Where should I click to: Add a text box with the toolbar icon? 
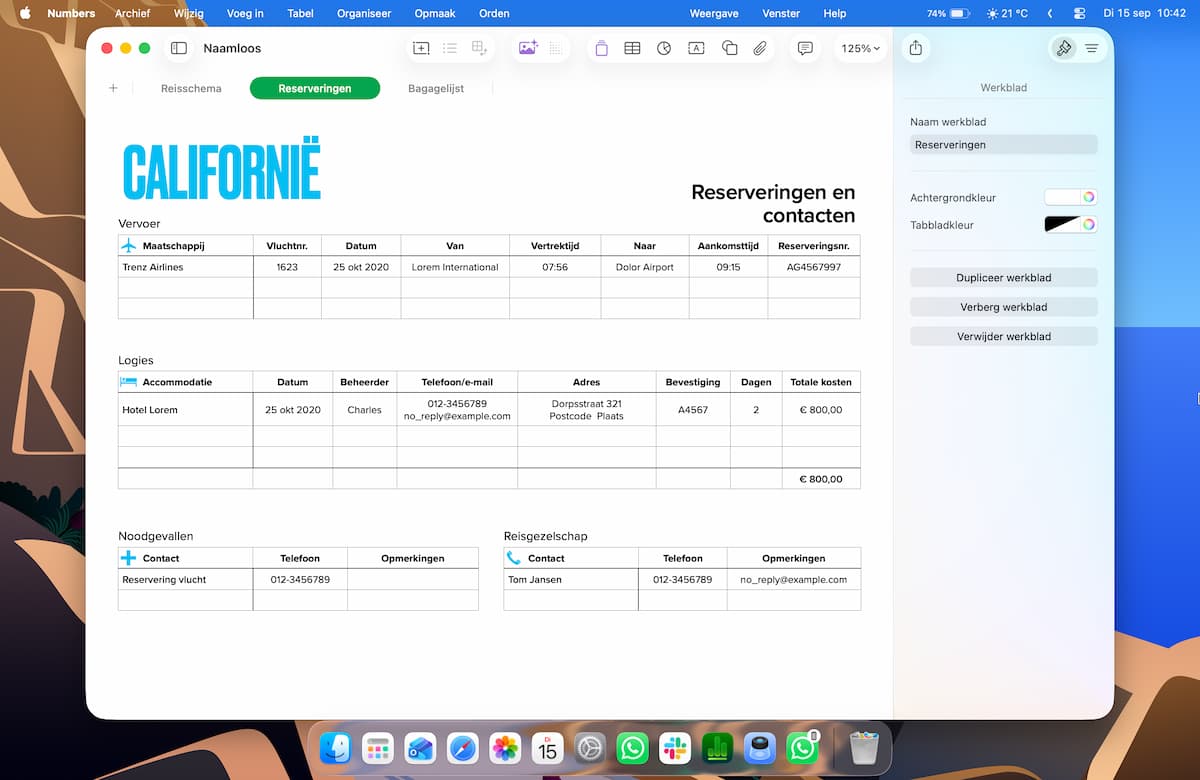click(x=697, y=48)
